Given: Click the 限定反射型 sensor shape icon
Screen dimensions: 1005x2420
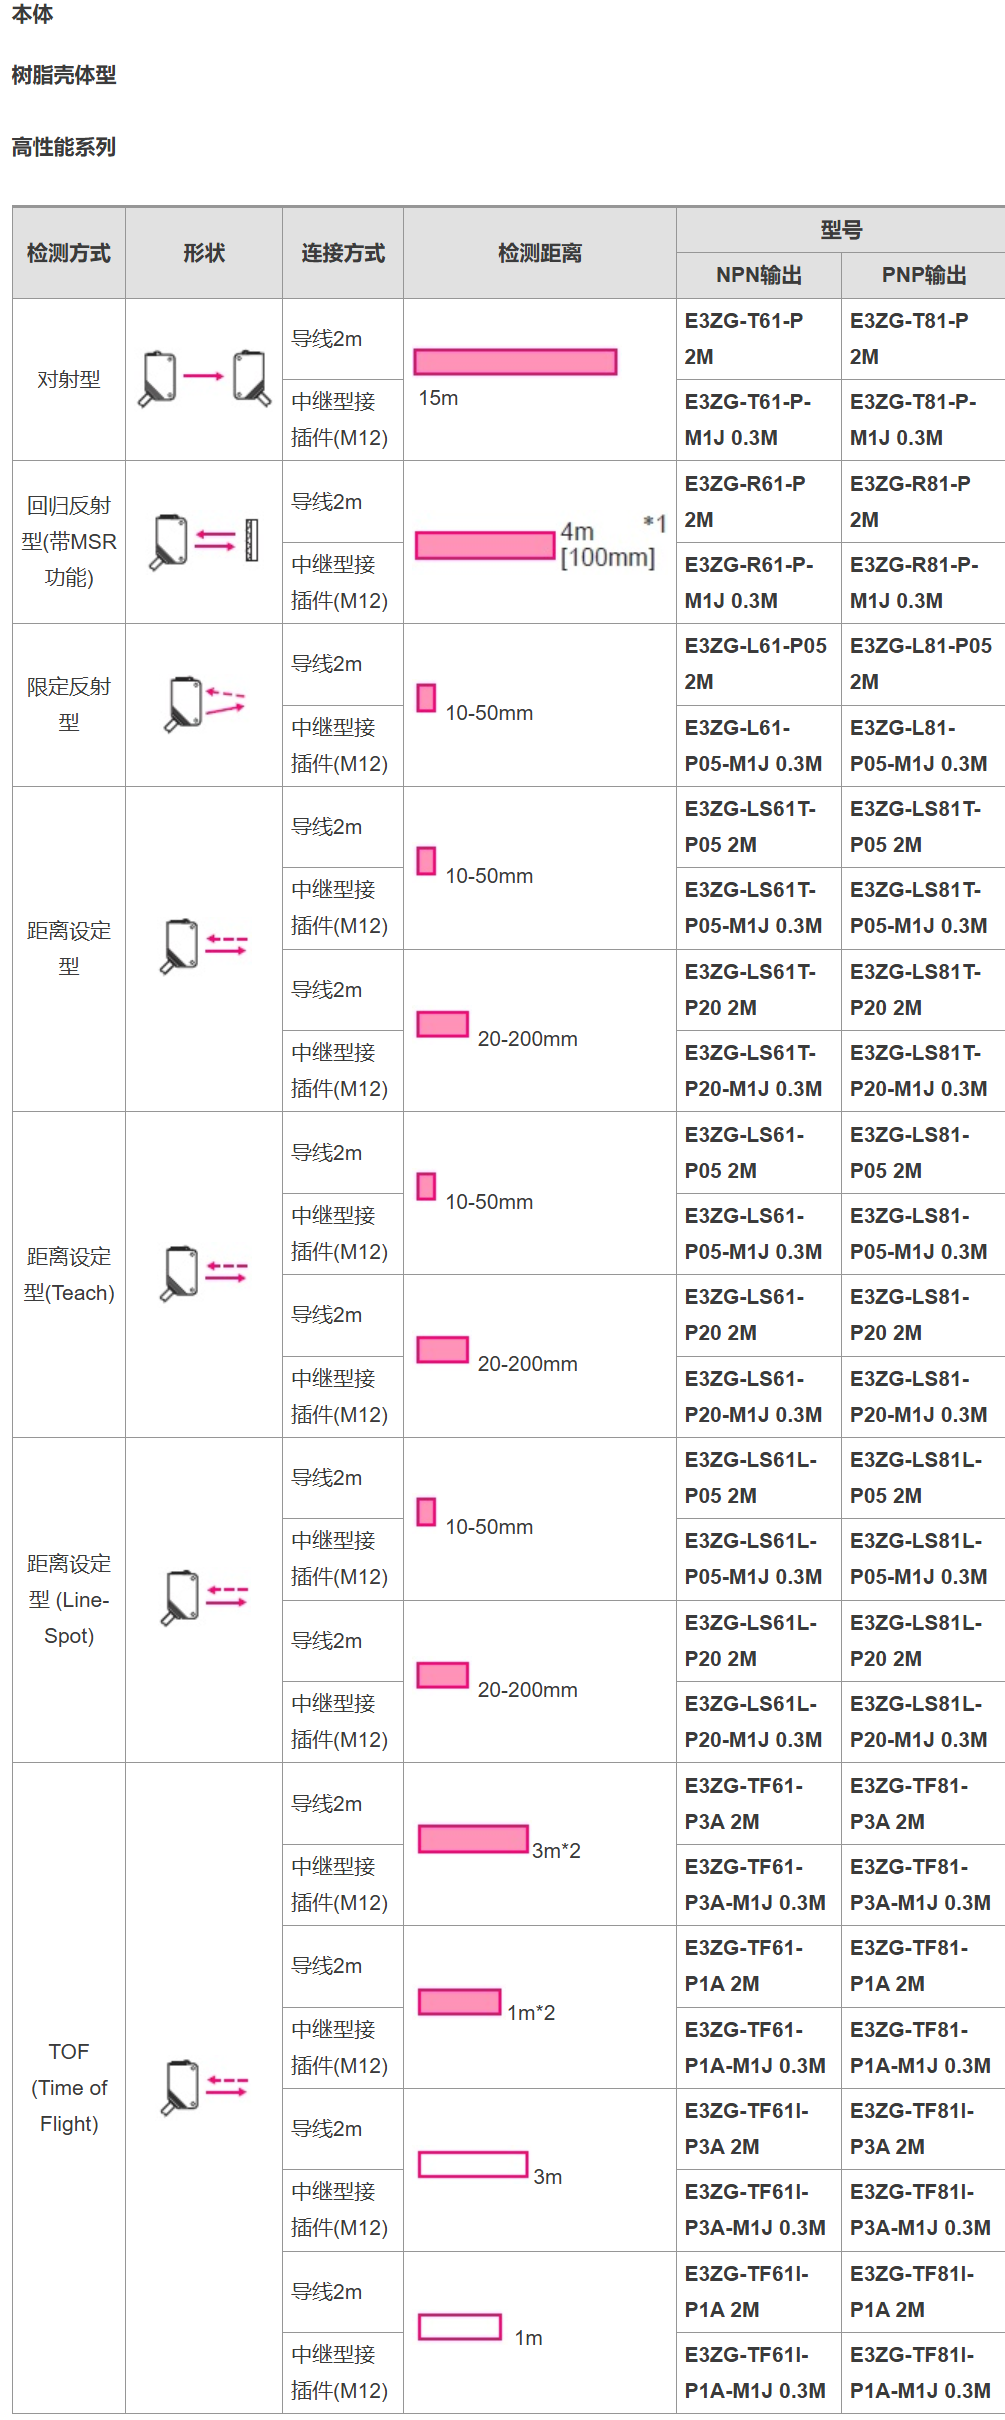Looking at the screenshot, I should (x=204, y=704).
